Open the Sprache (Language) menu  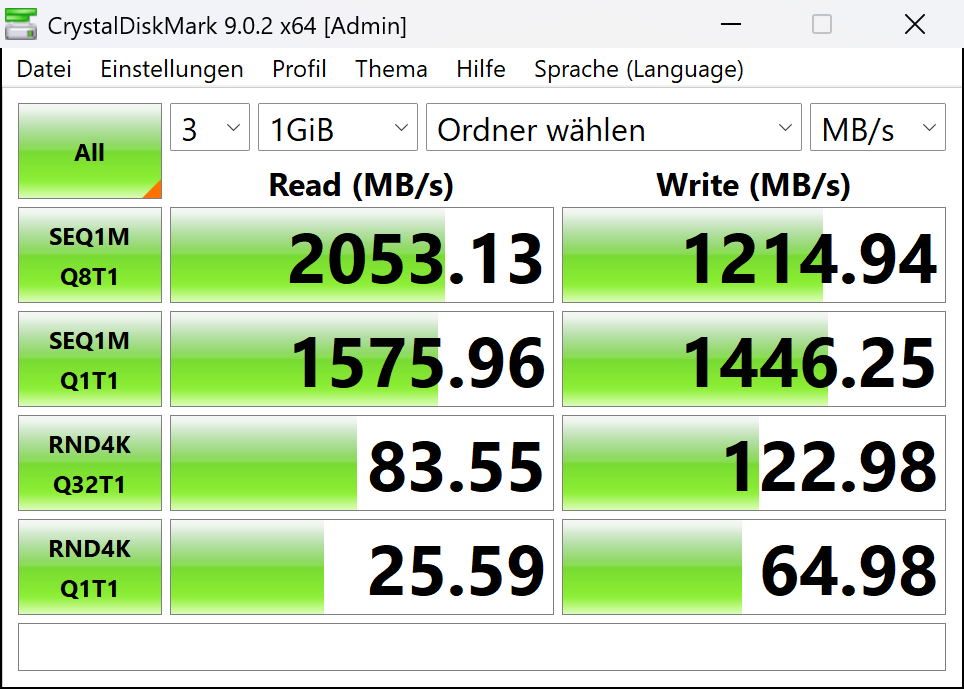pos(638,69)
